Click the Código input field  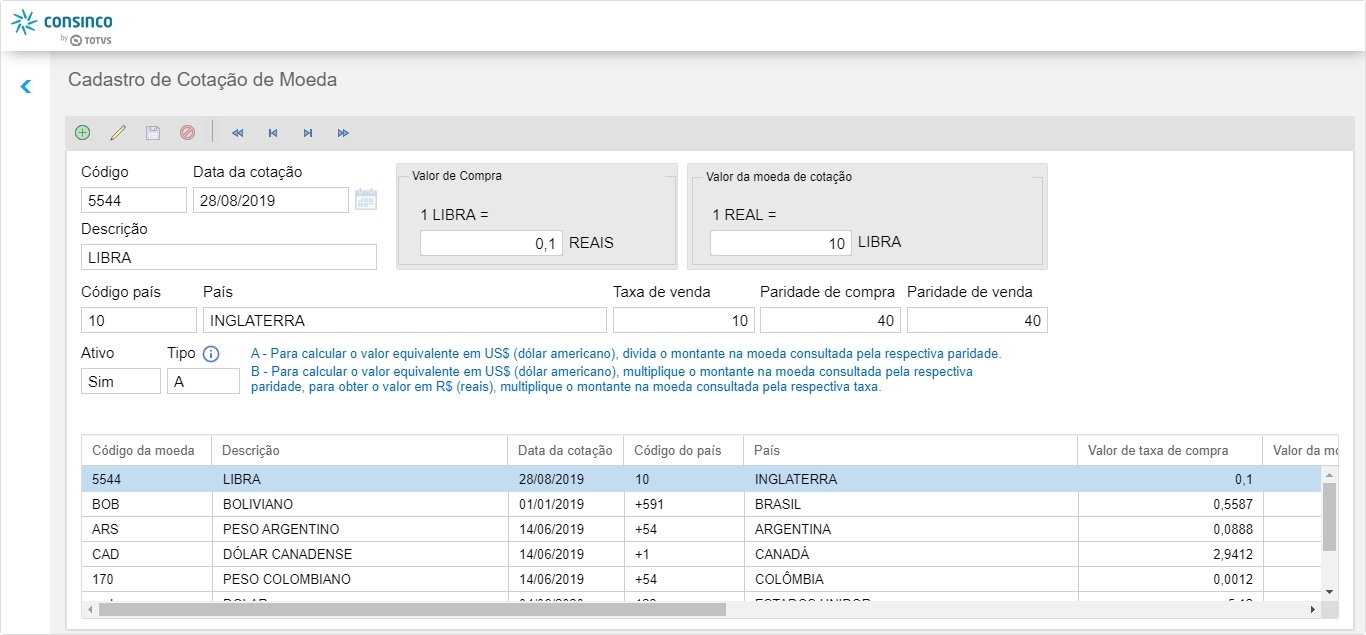coord(134,200)
